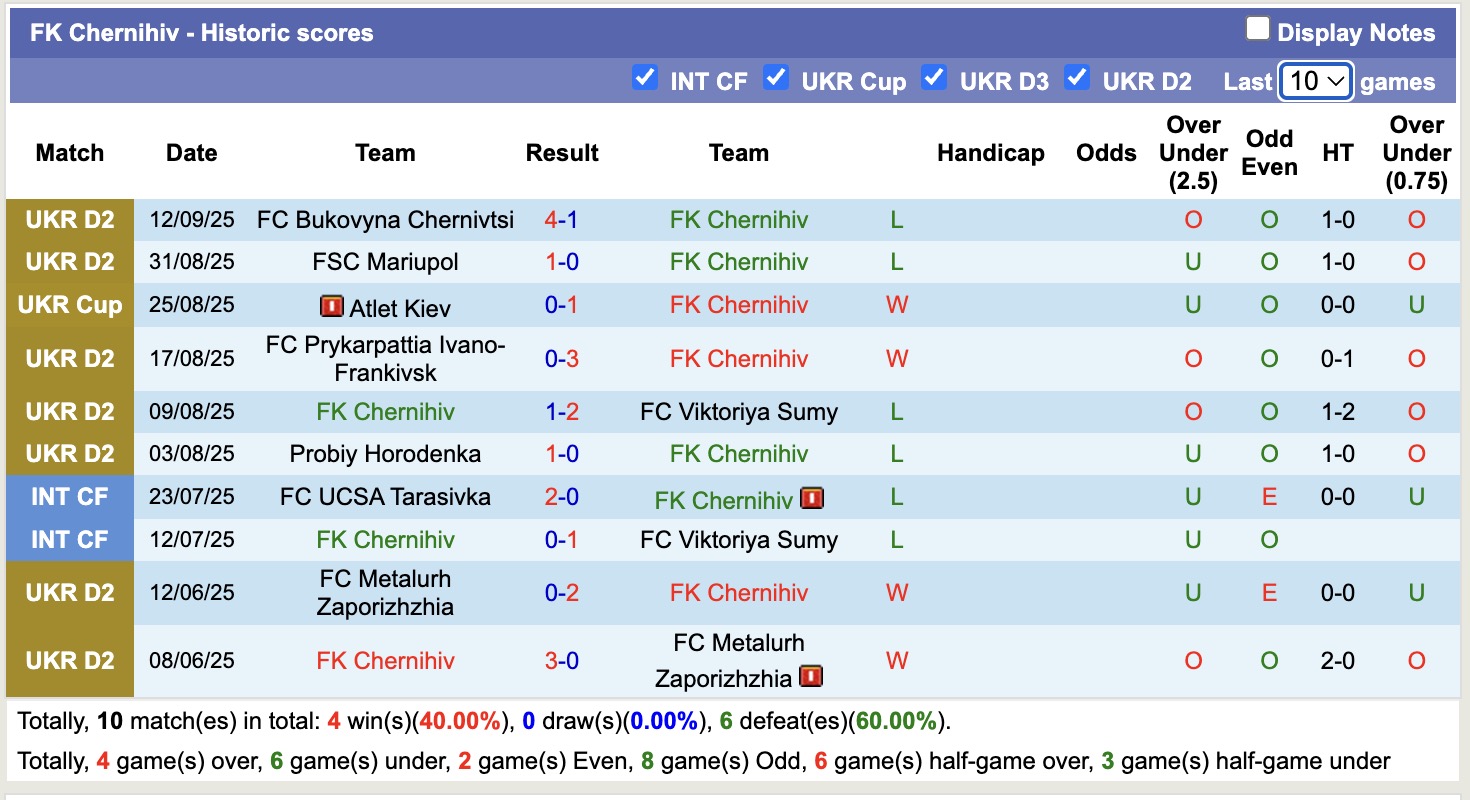Image resolution: width=1470 pixels, height=800 pixels.
Task: Open the 0-3 result on 17/08/25
Action: [561, 359]
